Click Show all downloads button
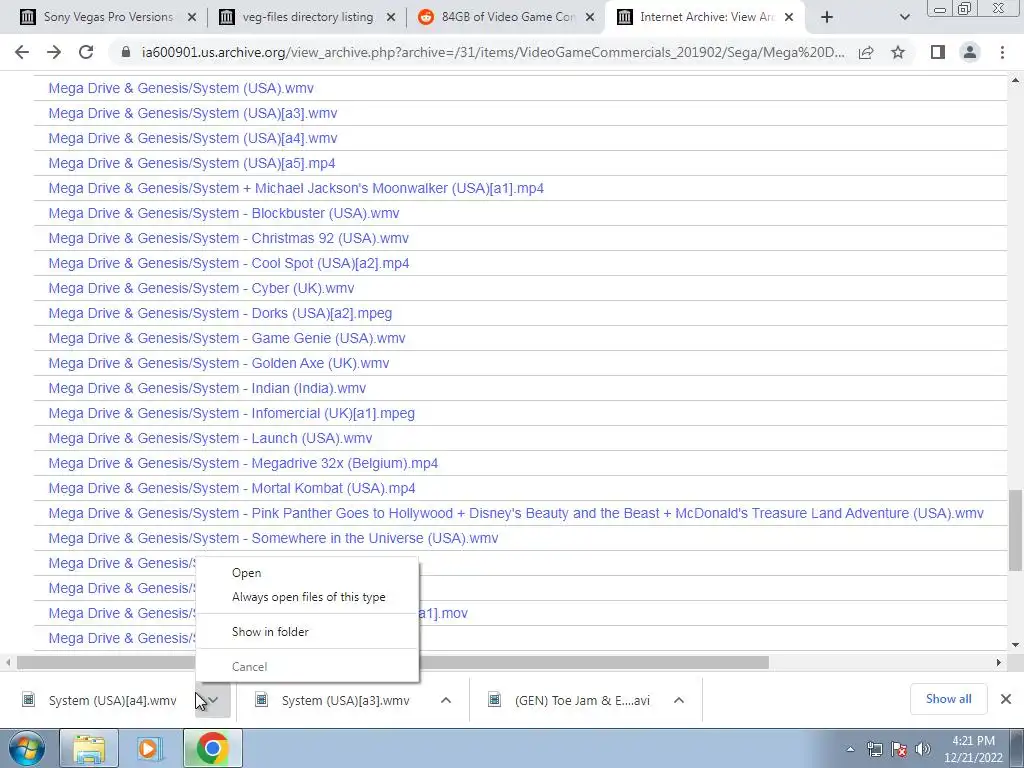 [948, 699]
